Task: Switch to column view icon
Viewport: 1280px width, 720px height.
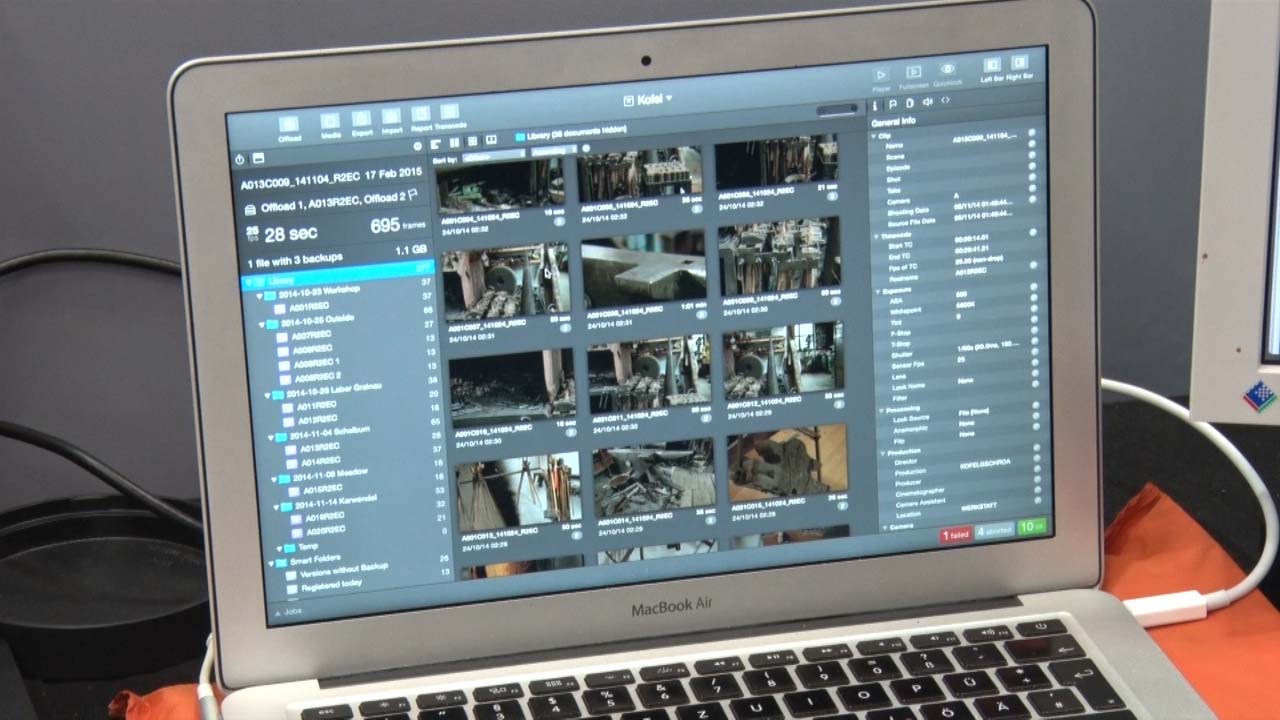Action: 454,144
